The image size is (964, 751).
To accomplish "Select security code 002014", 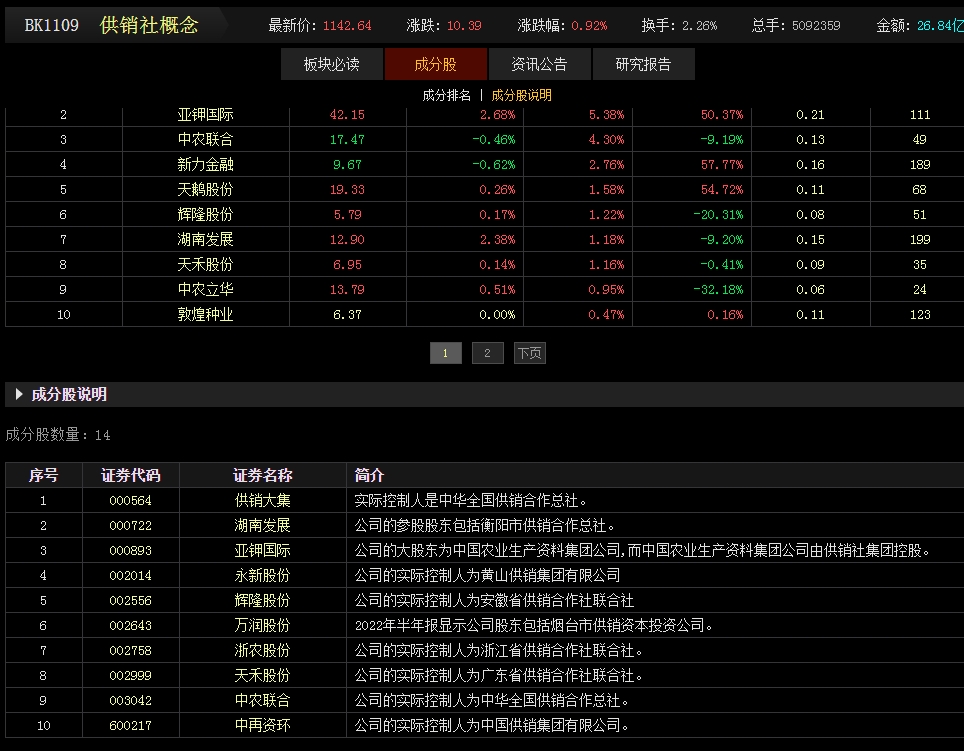I will coord(130,575).
